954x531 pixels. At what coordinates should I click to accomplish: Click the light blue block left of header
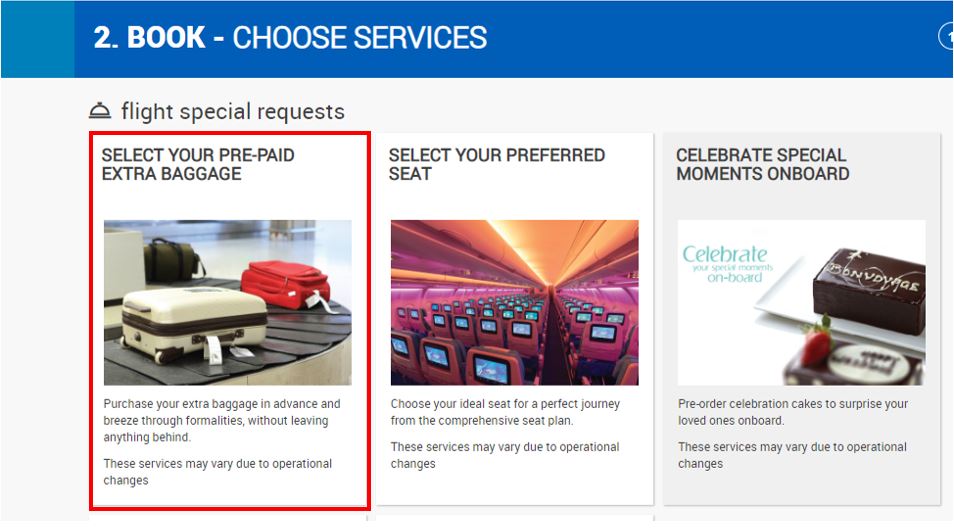[37, 38]
